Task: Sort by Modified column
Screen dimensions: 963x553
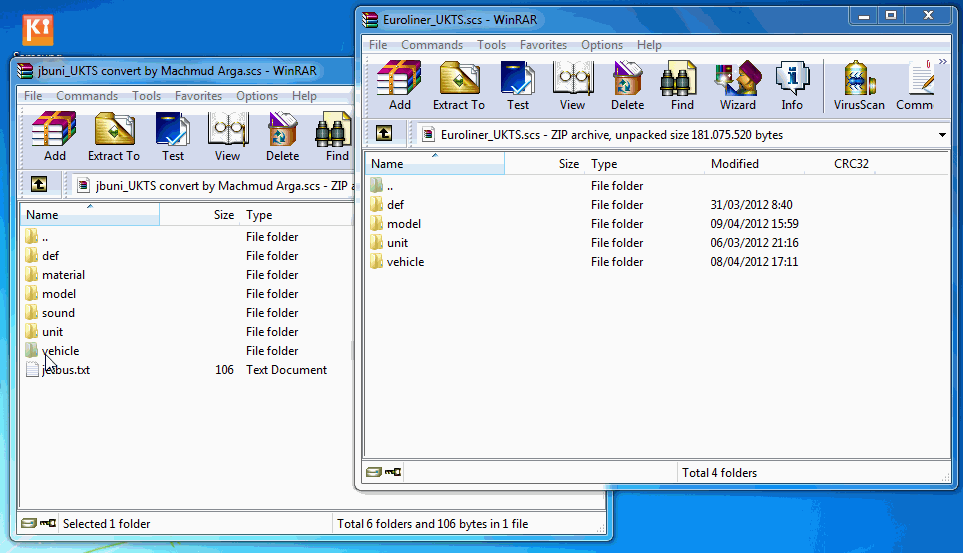Action: pos(754,163)
